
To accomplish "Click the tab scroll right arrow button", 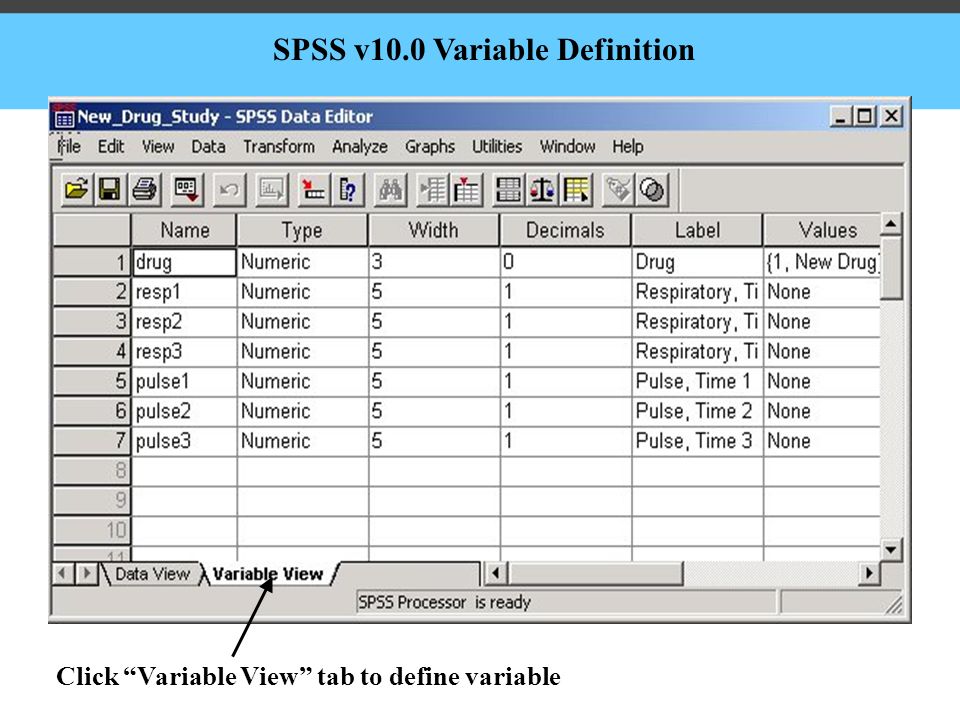I will 86,574.
